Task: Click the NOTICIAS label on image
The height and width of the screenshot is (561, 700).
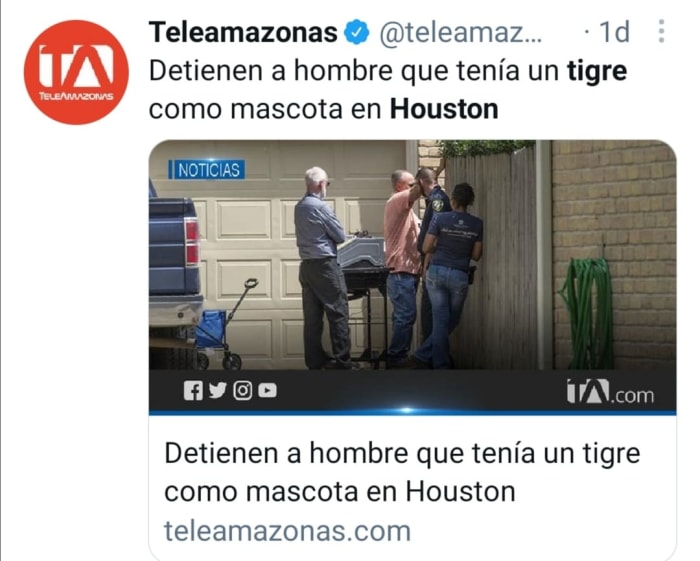Action: pos(207,170)
